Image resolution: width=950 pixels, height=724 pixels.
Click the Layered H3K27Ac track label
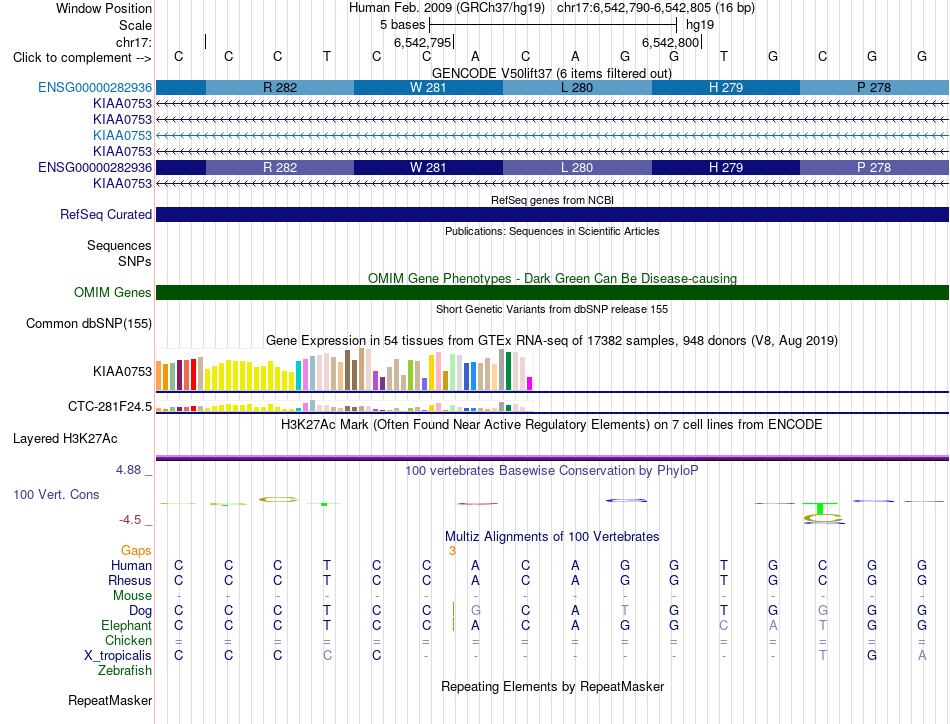click(x=65, y=439)
